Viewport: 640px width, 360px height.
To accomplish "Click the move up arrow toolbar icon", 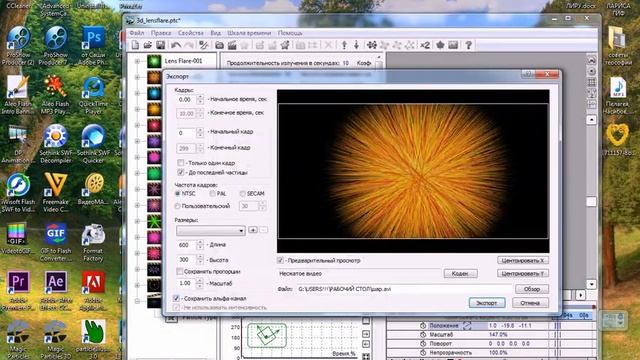I will [x=344, y=45].
